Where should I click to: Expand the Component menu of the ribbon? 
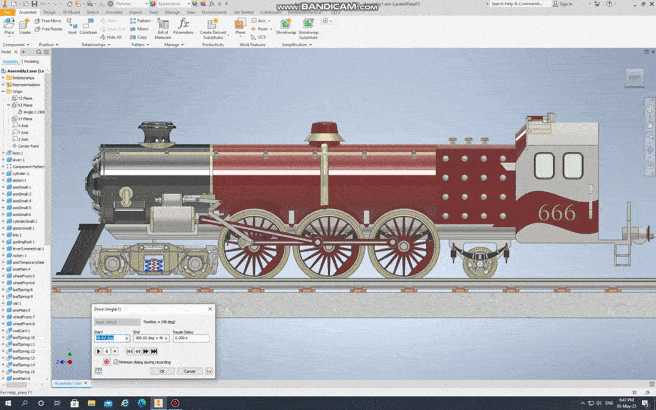click(x=16, y=44)
